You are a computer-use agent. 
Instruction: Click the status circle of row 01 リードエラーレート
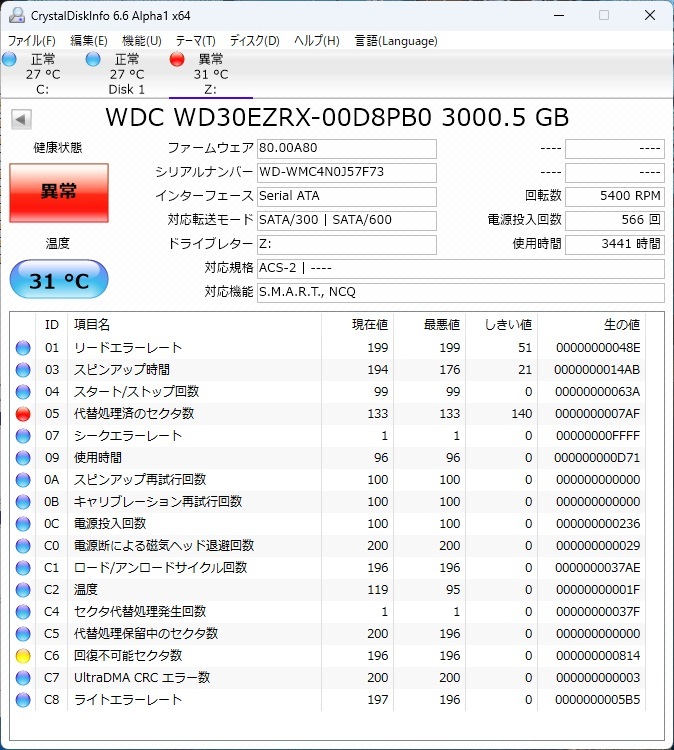(23, 348)
